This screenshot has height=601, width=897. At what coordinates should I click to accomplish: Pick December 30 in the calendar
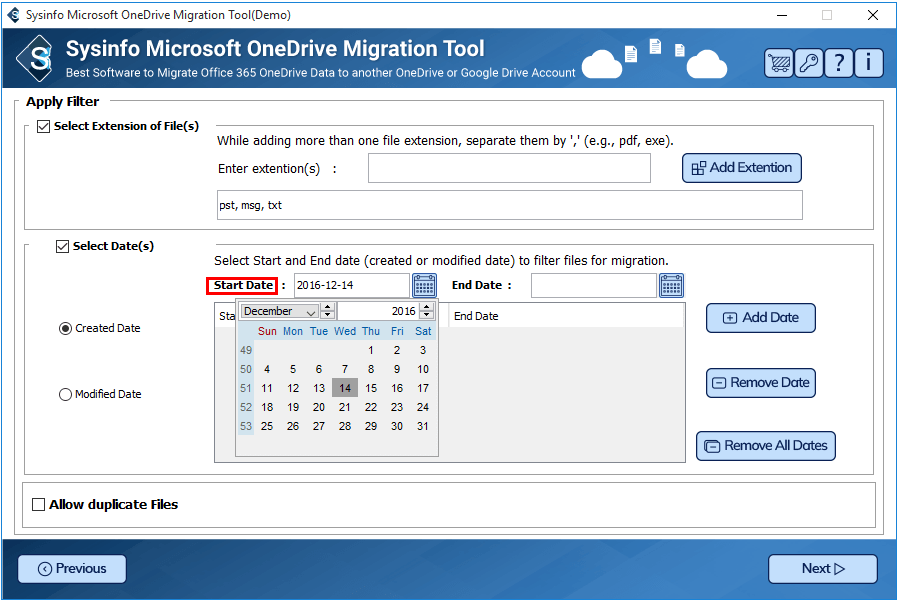pyautogui.click(x=397, y=427)
